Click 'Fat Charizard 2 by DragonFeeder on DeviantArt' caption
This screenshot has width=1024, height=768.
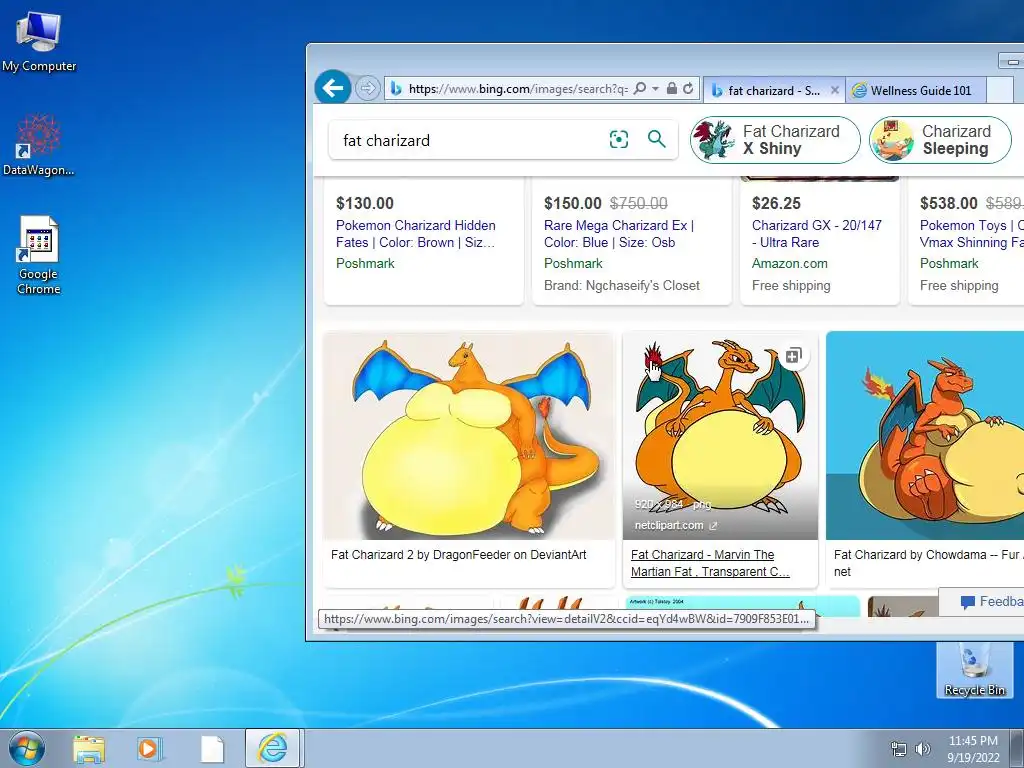coord(458,554)
